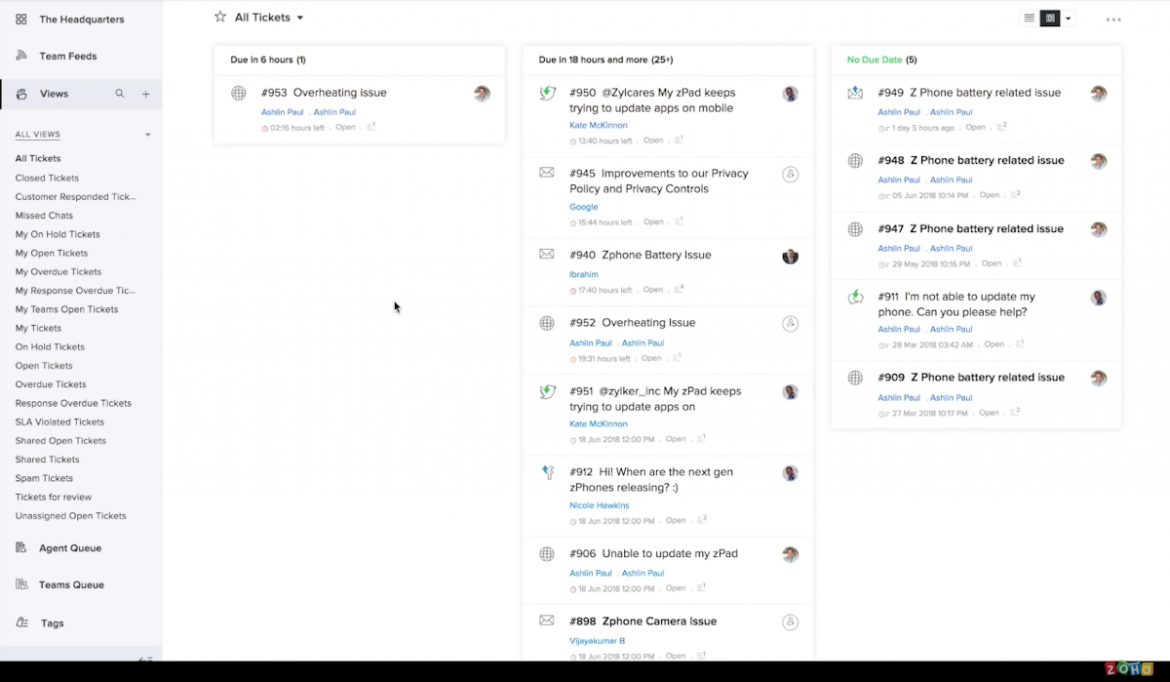The image size is (1170, 682).
Task: Open the Agent Queue section
Action: coord(70,548)
